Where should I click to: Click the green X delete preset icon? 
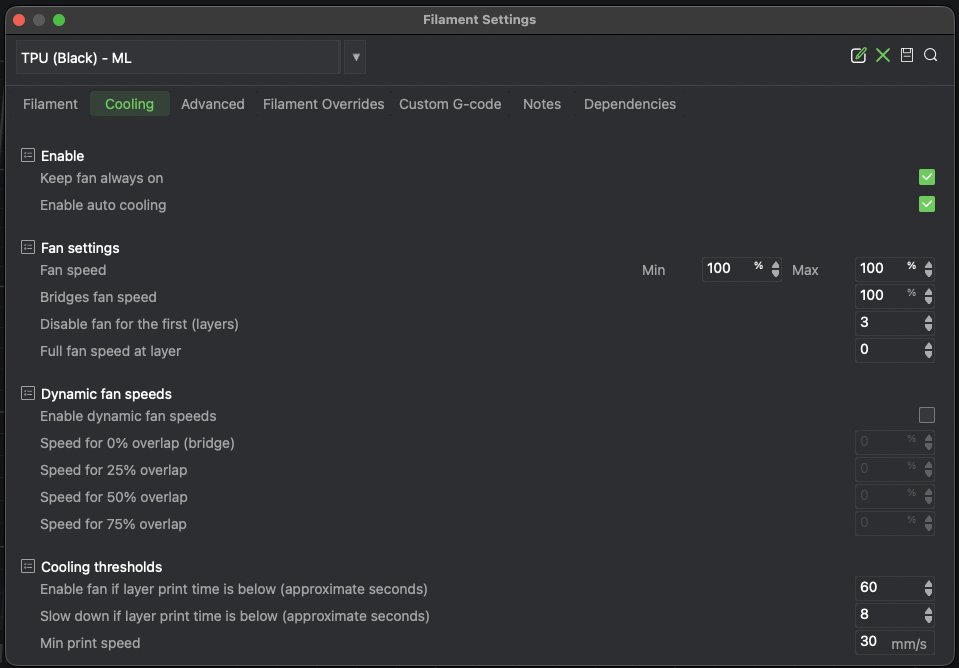(x=883, y=56)
